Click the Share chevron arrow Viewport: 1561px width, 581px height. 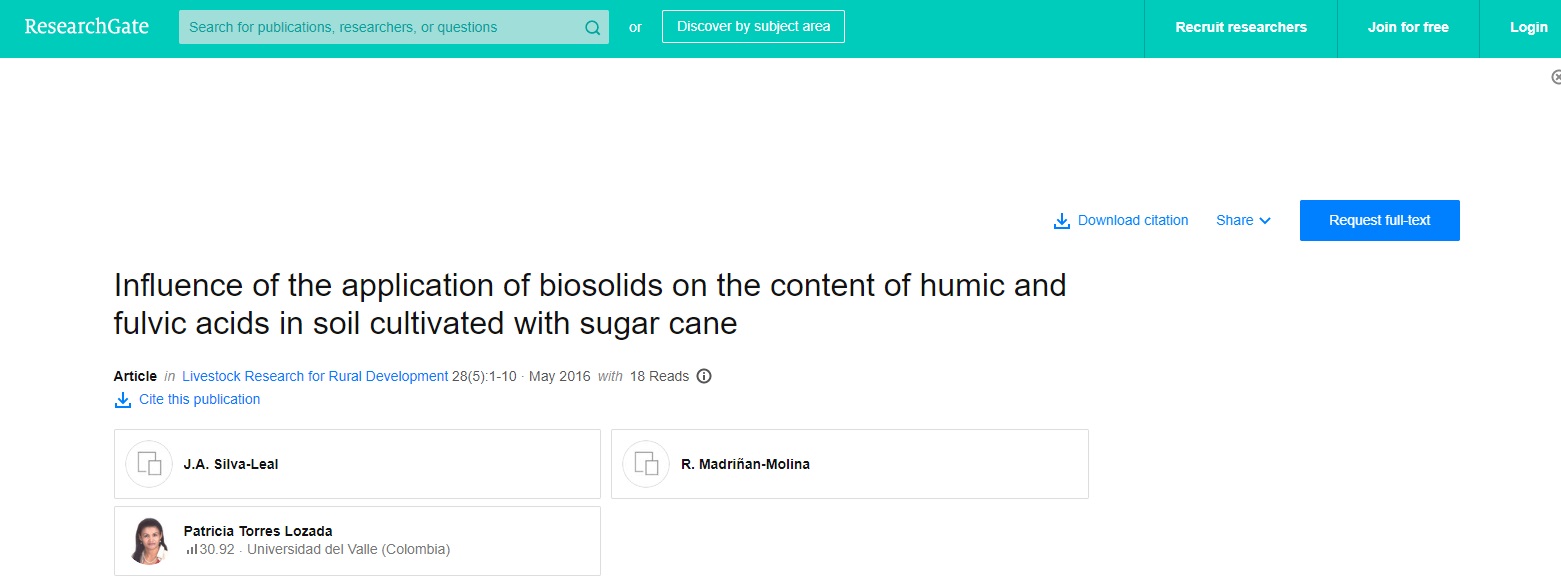point(1265,221)
